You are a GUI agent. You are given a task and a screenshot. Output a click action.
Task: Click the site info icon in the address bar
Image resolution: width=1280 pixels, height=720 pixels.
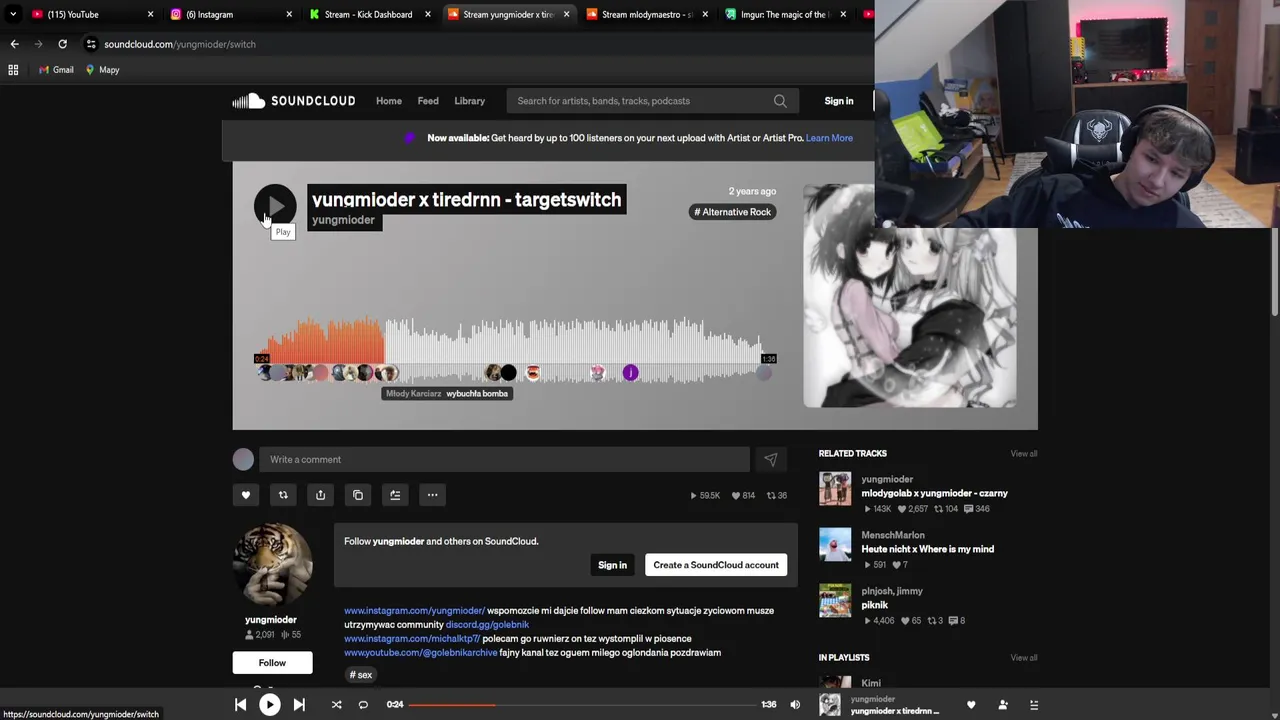pyautogui.click(x=91, y=44)
